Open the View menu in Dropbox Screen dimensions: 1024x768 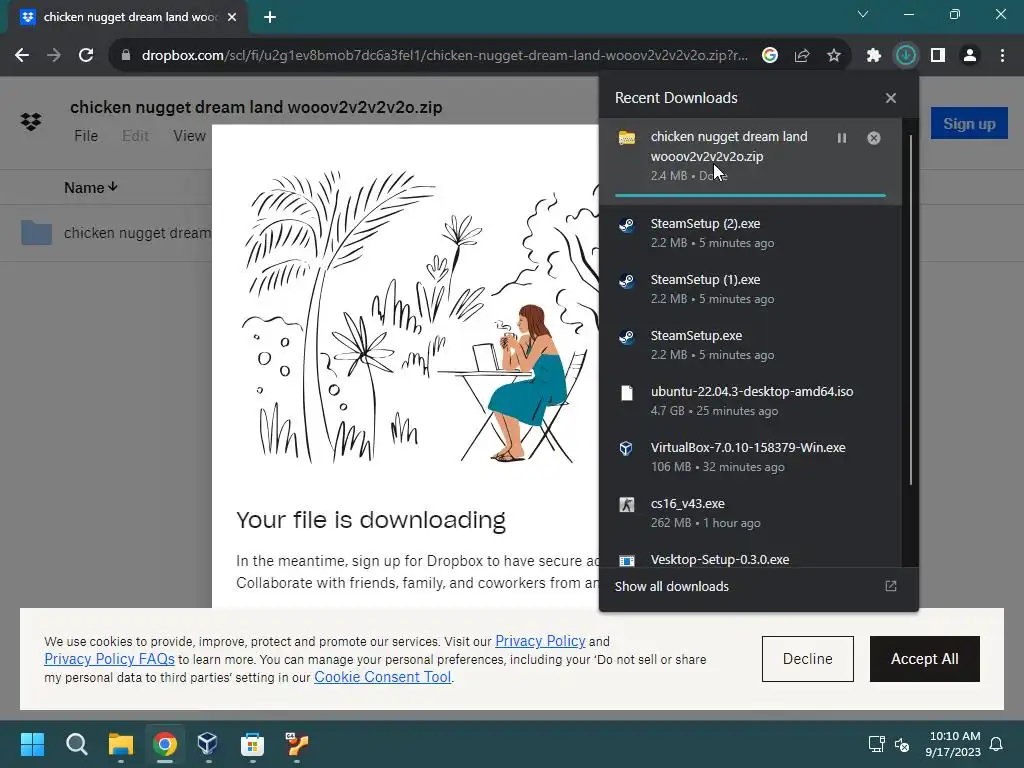[x=189, y=136]
